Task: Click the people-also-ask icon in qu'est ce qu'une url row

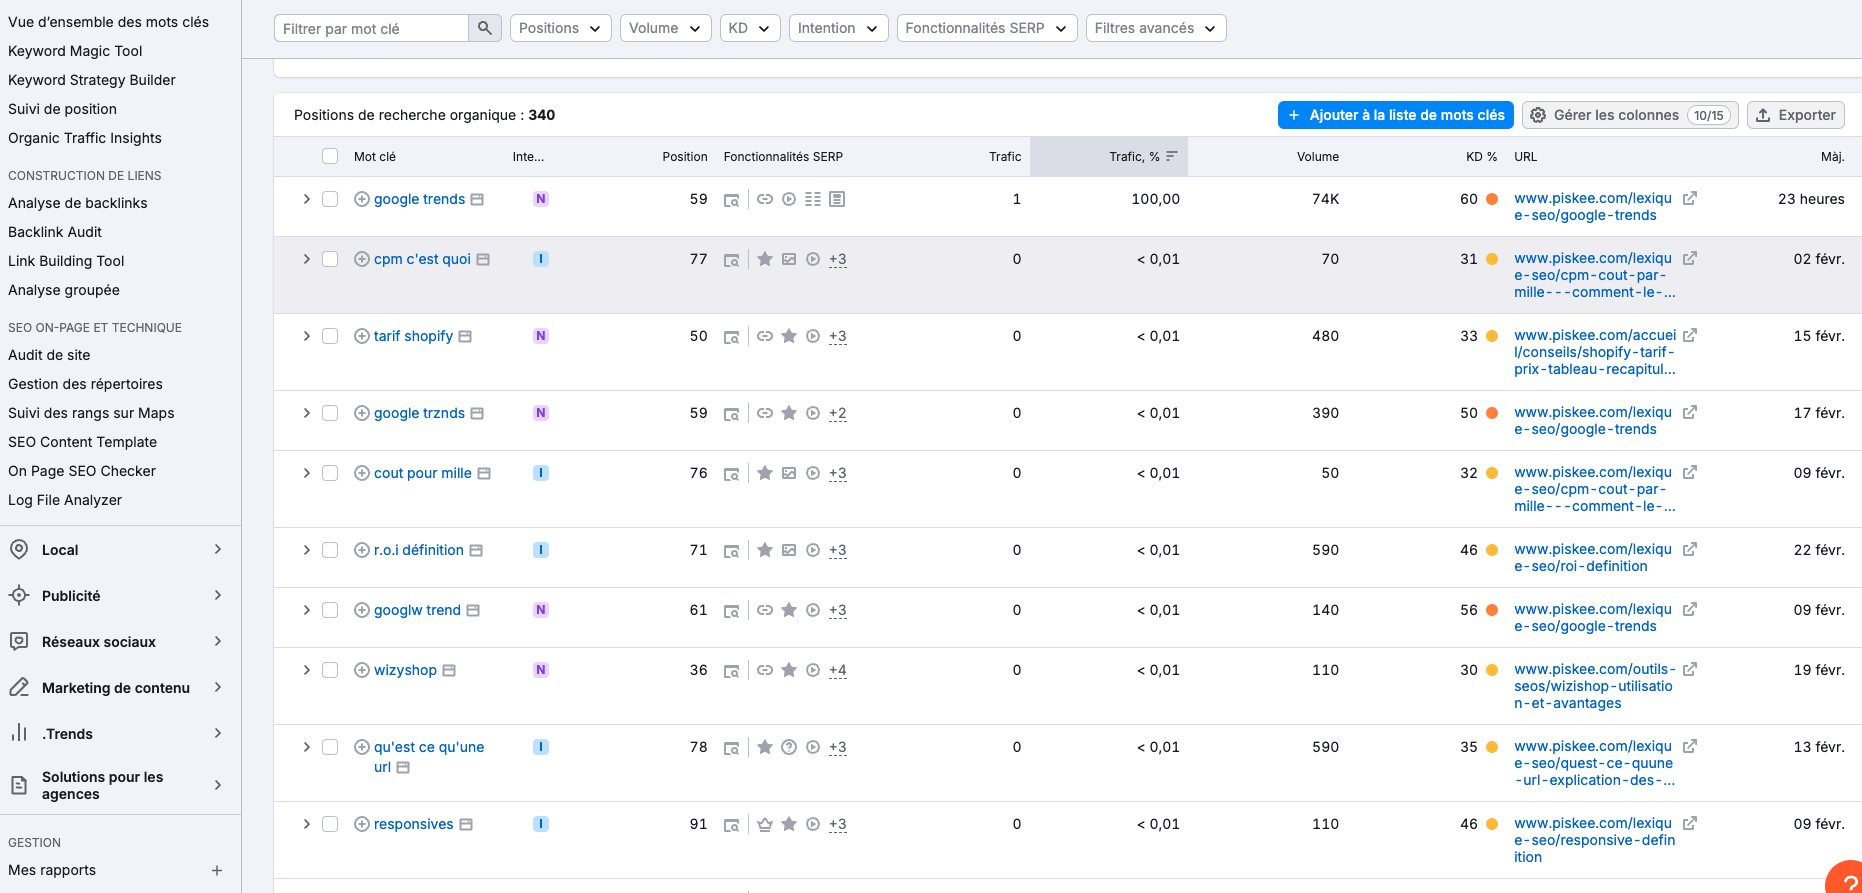Action: 789,747
